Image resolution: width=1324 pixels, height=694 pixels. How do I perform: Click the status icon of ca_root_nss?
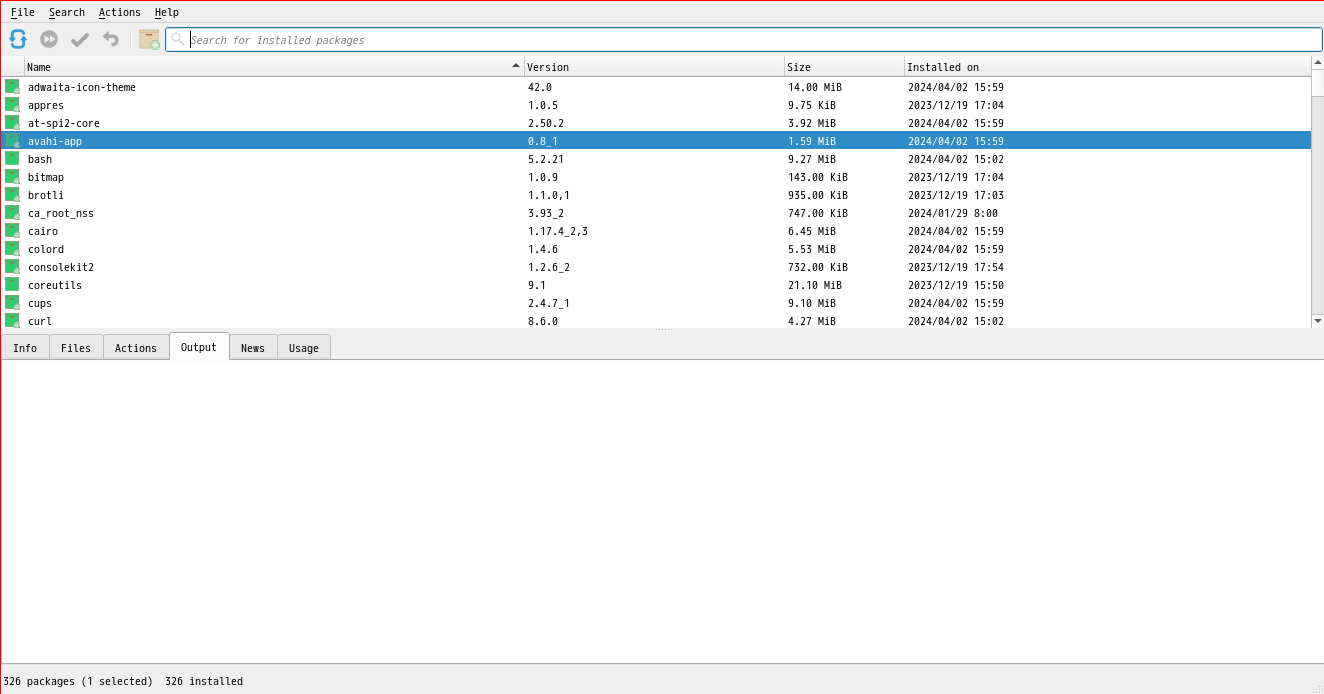(x=12, y=213)
